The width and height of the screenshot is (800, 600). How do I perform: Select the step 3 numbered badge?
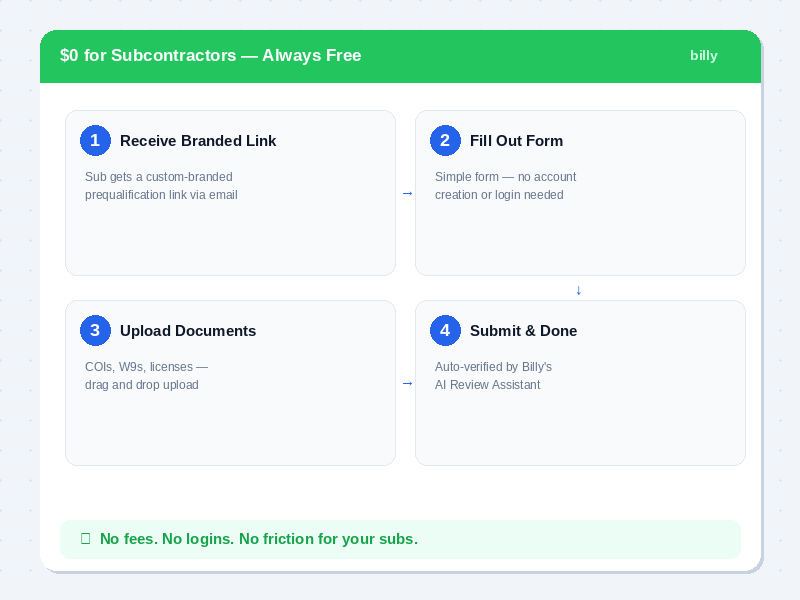coord(95,330)
